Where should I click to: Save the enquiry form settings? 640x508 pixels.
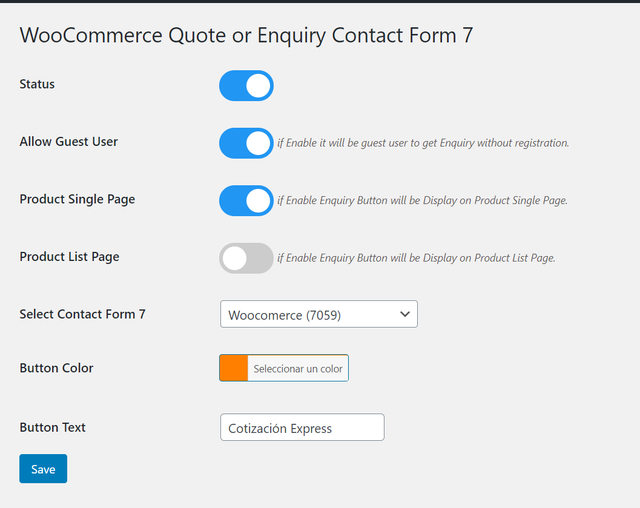[43, 469]
